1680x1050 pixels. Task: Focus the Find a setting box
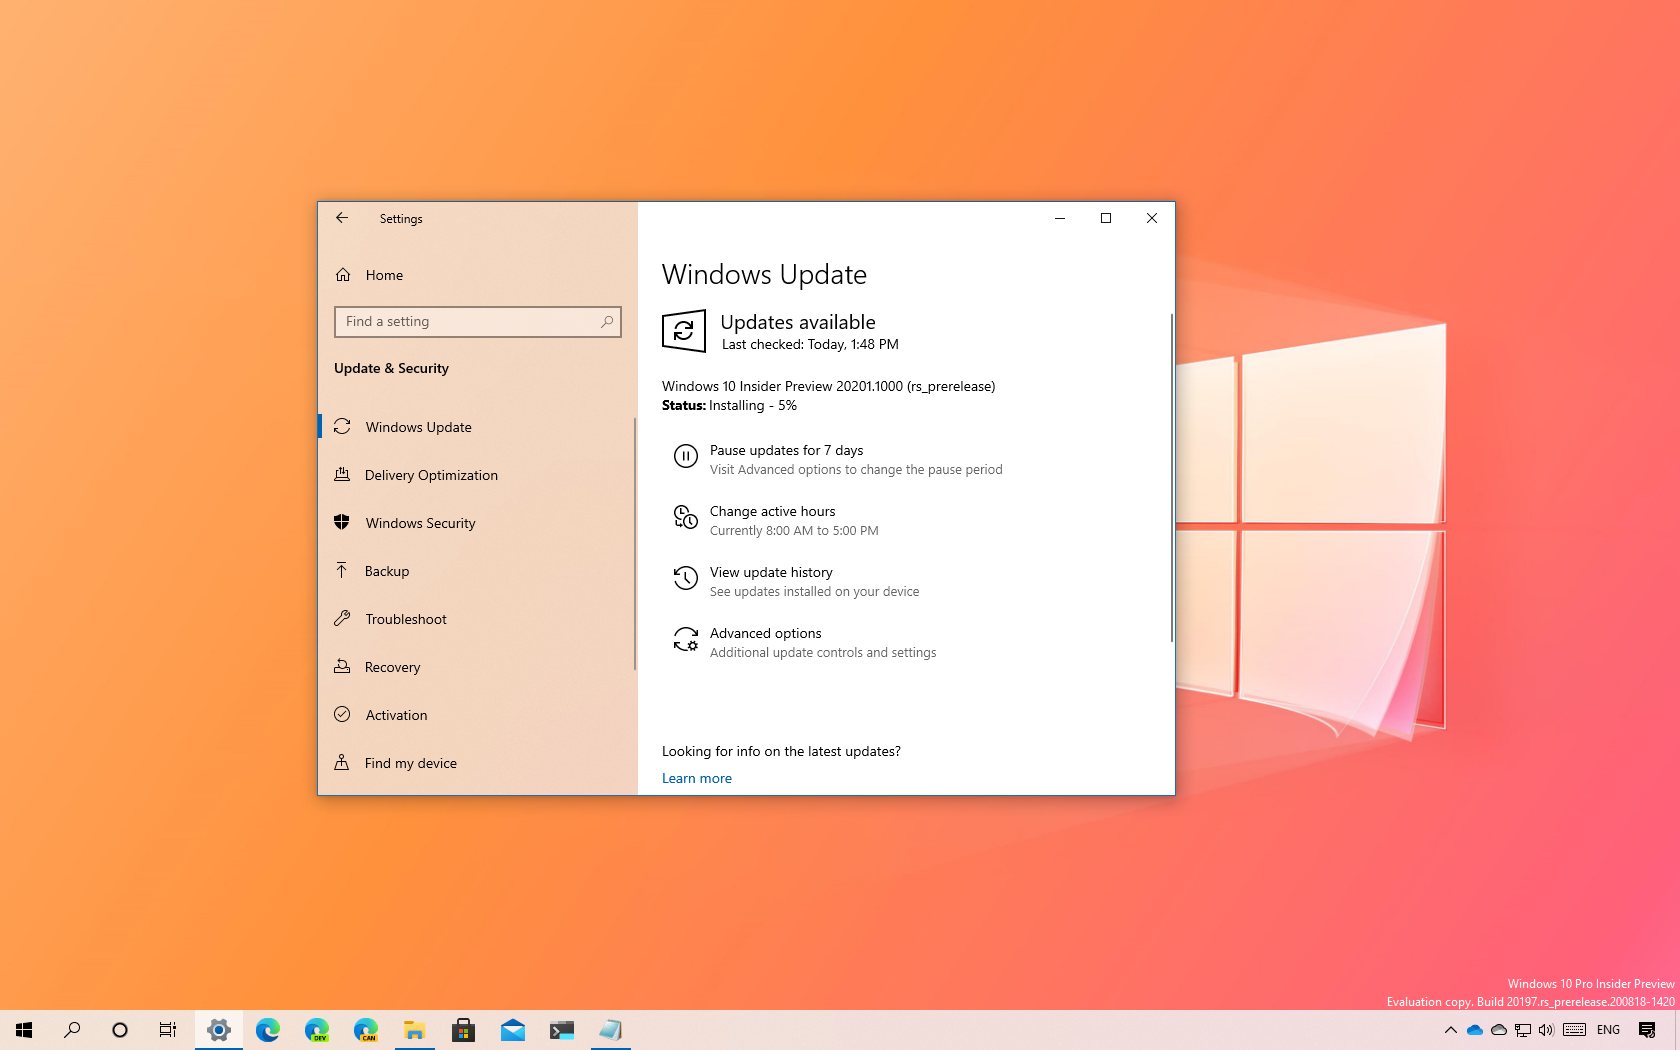[x=478, y=322]
